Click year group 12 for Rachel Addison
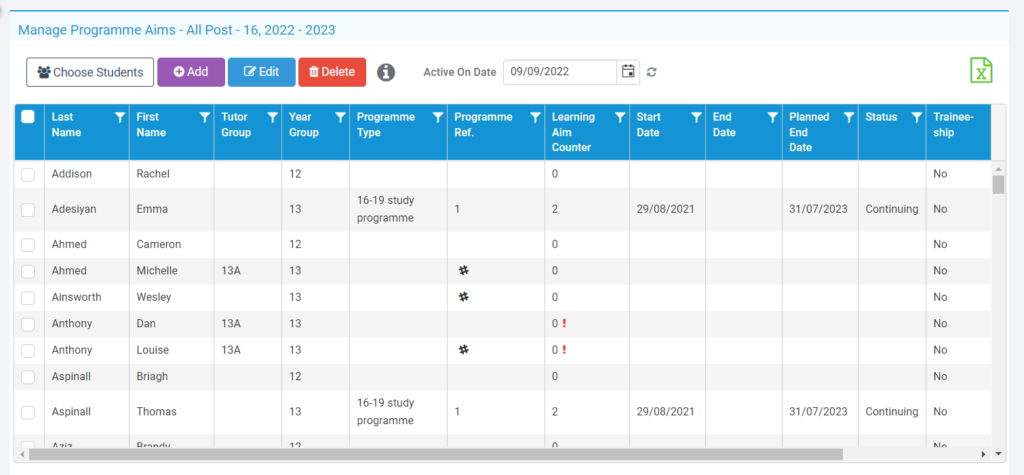This screenshot has height=475, width=1024. click(295, 174)
